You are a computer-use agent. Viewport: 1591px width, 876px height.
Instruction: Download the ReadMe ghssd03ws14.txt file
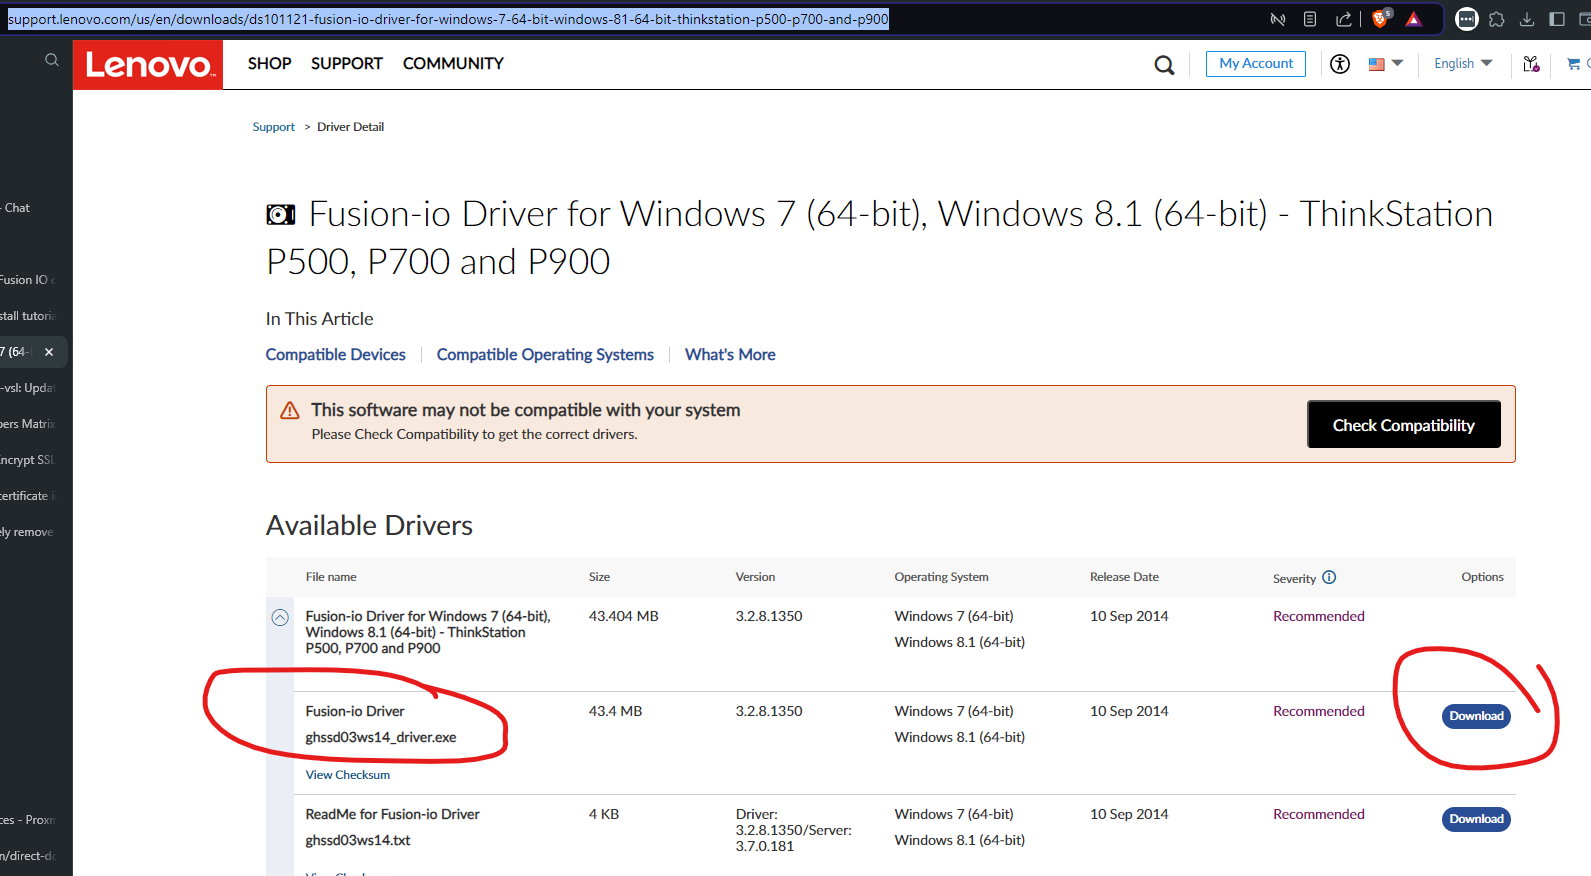[x=1476, y=819]
